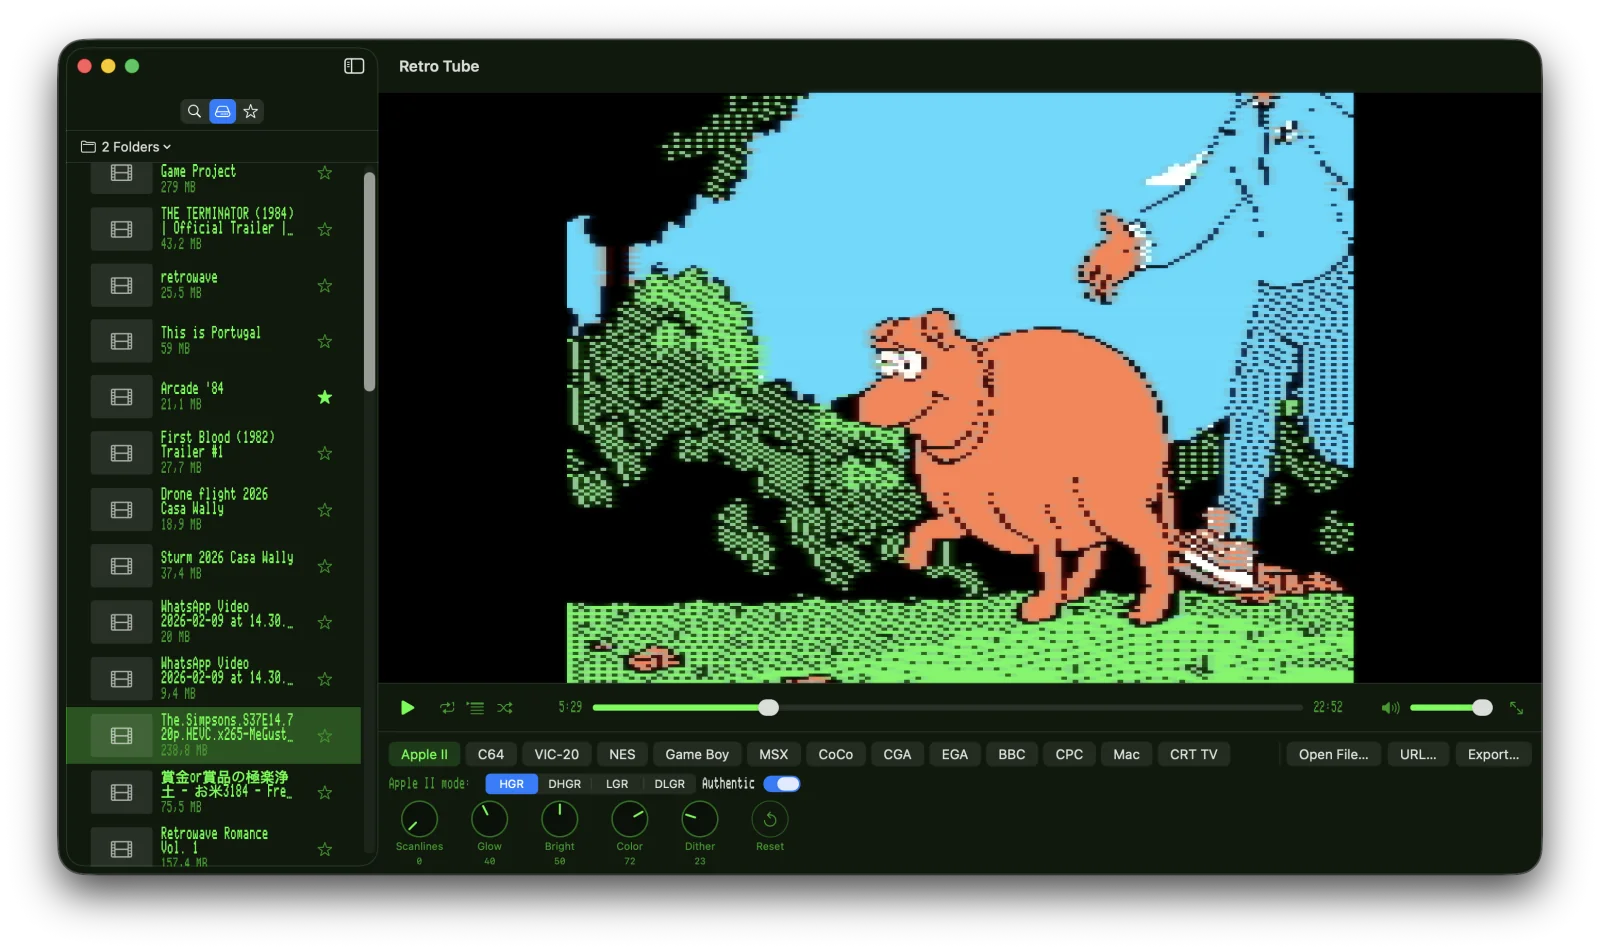Click the Export... button

point(1493,755)
